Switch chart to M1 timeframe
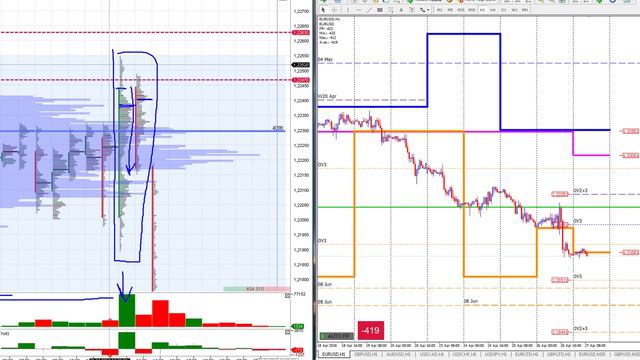This screenshot has height=360, width=640. pos(439,10)
